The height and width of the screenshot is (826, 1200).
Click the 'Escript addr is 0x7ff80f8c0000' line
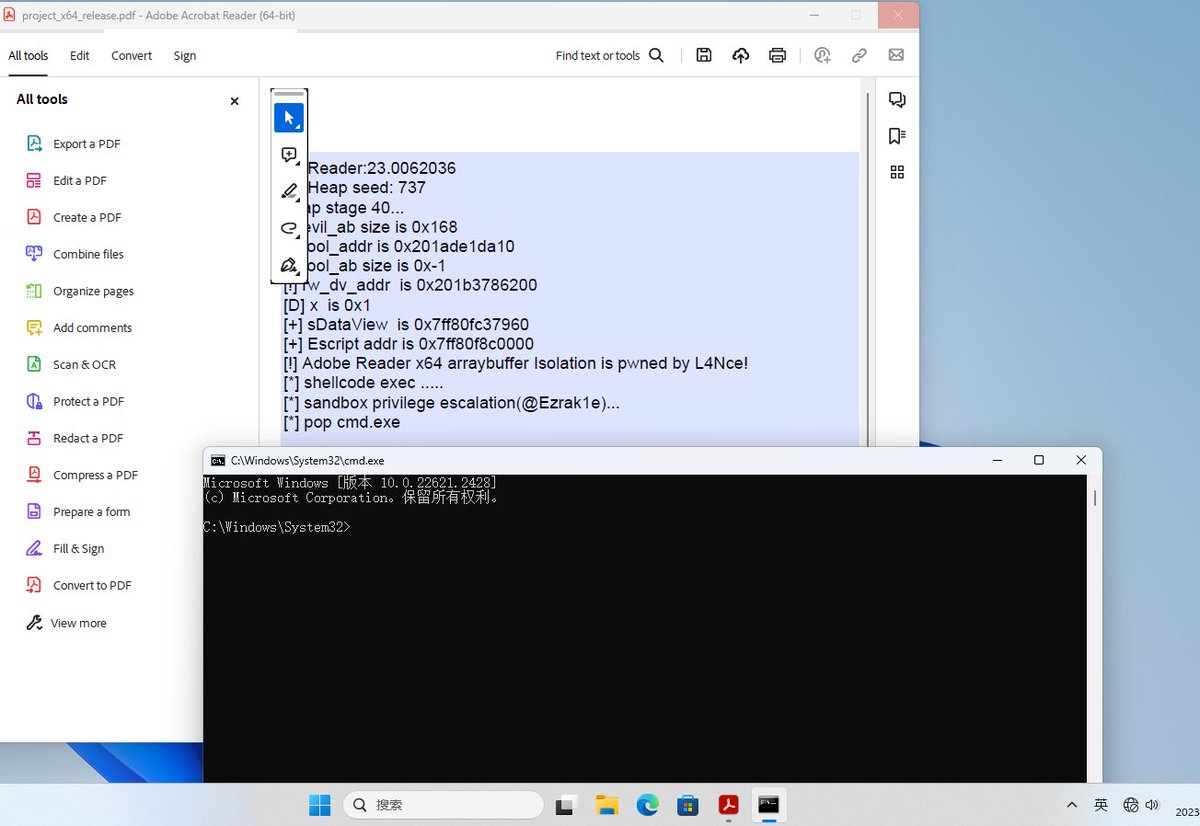point(409,344)
